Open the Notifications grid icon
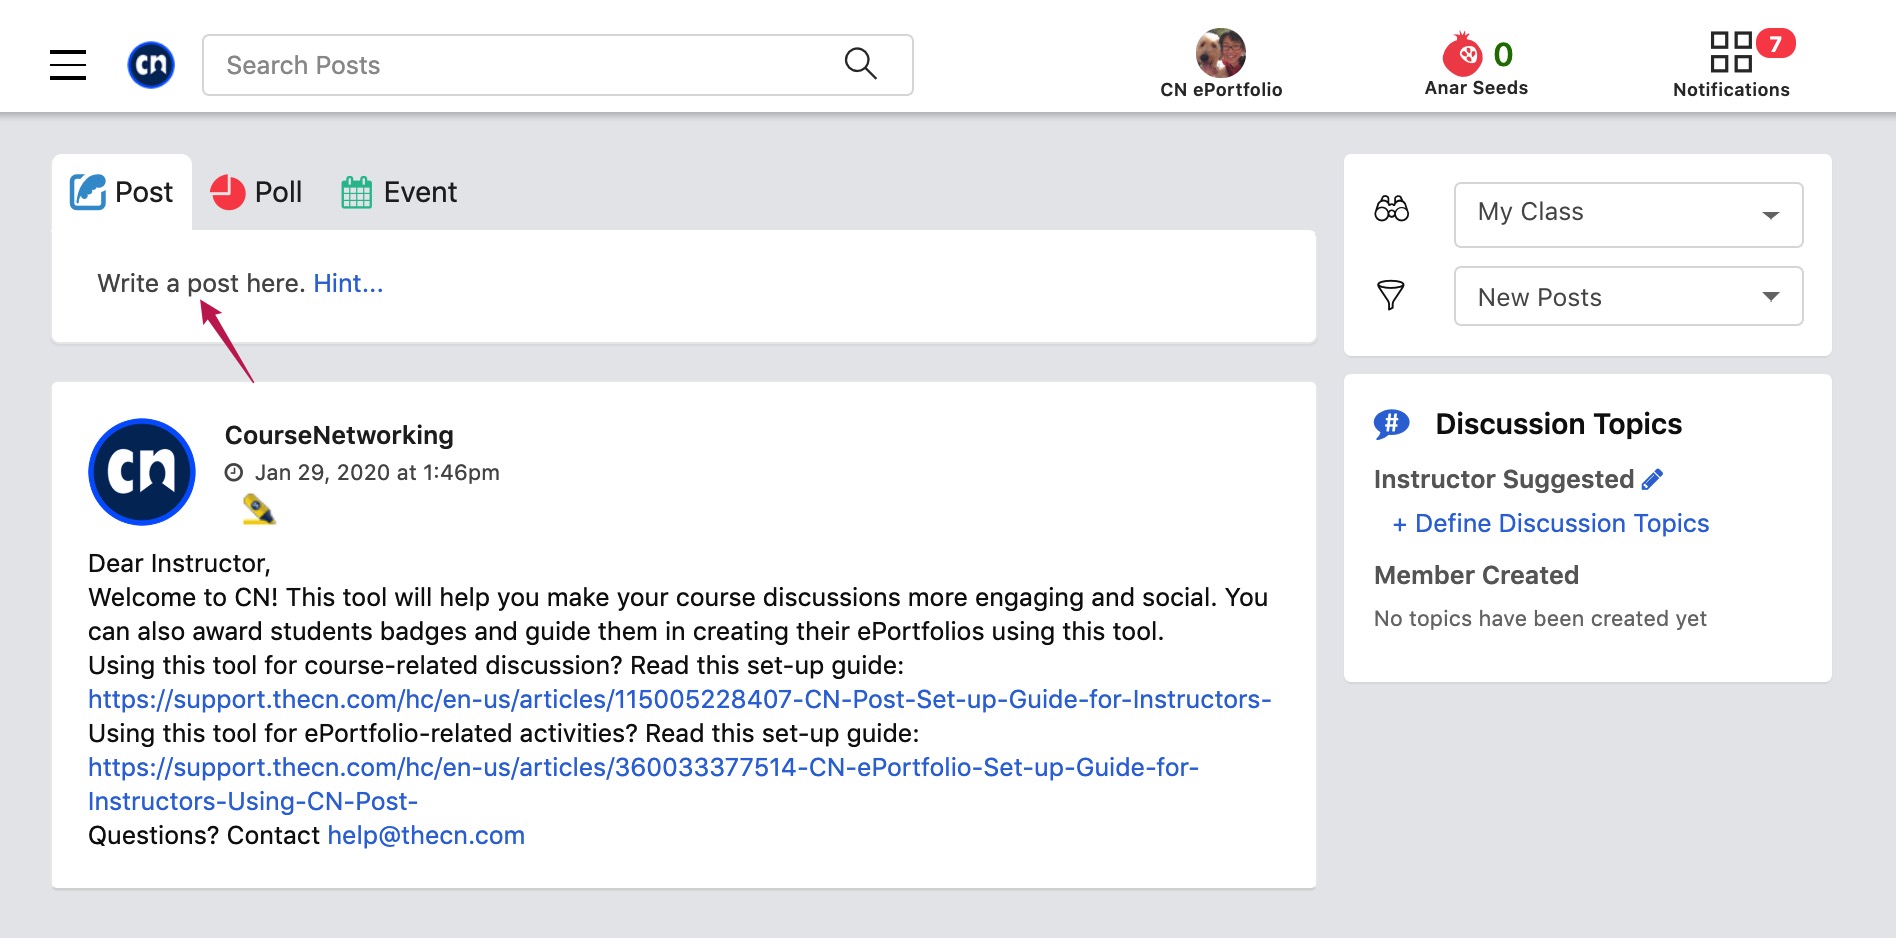Image resolution: width=1896 pixels, height=938 pixels. [1731, 52]
